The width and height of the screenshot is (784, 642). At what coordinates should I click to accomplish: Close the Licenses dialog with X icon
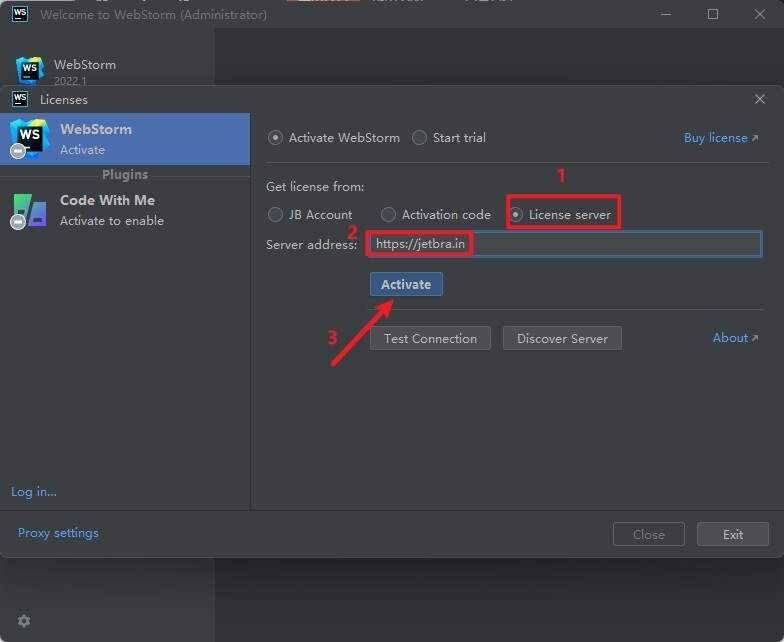pos(760,99)
